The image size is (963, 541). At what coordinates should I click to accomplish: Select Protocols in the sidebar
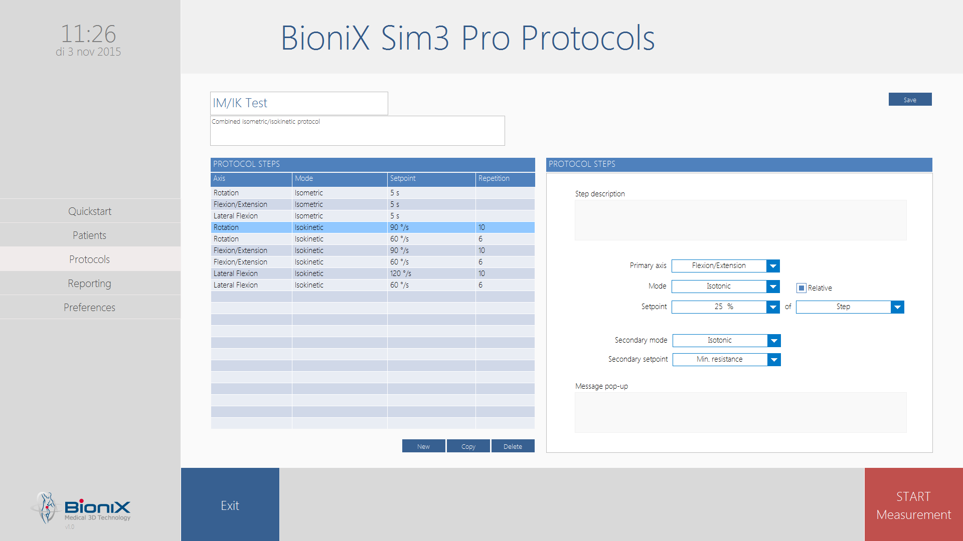[90, 259]
